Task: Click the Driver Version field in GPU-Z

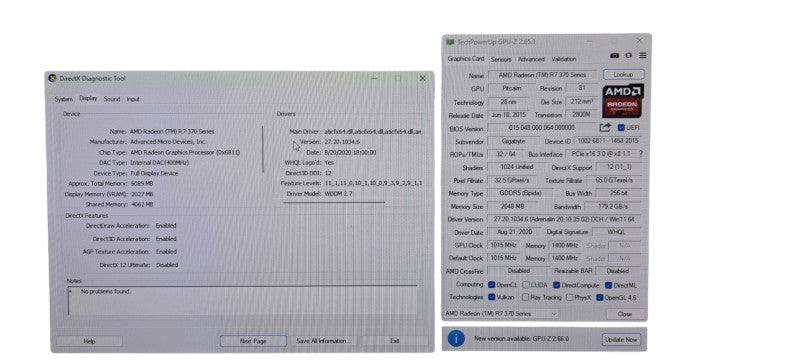Action: [564, 219]
